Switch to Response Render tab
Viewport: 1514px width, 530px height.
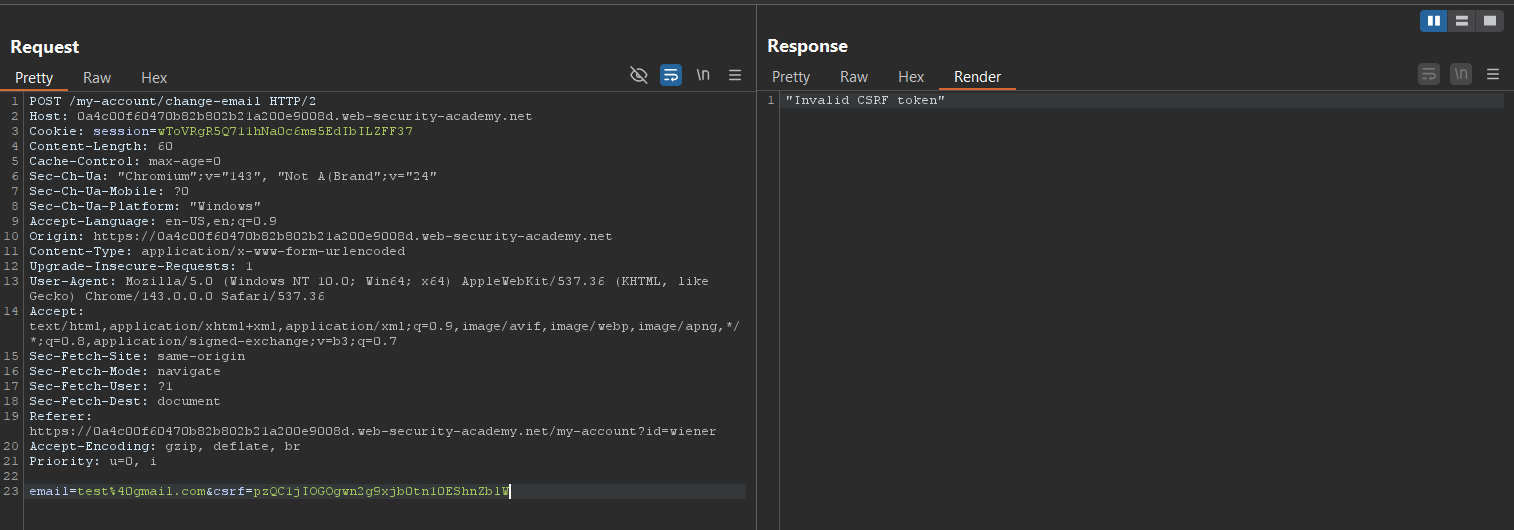coord(977,76)
